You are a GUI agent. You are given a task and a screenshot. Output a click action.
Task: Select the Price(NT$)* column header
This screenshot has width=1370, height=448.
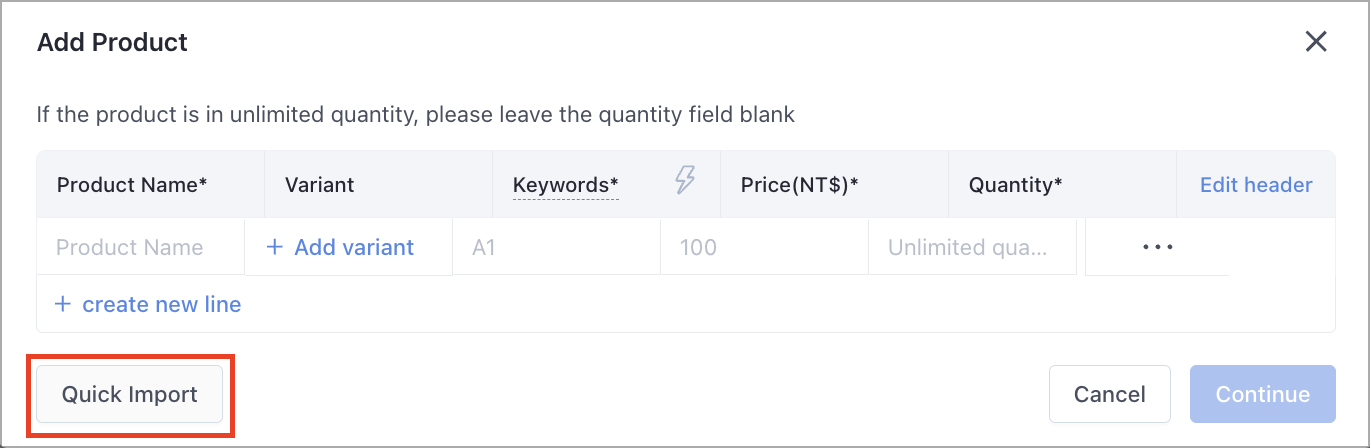click(834, 185)
